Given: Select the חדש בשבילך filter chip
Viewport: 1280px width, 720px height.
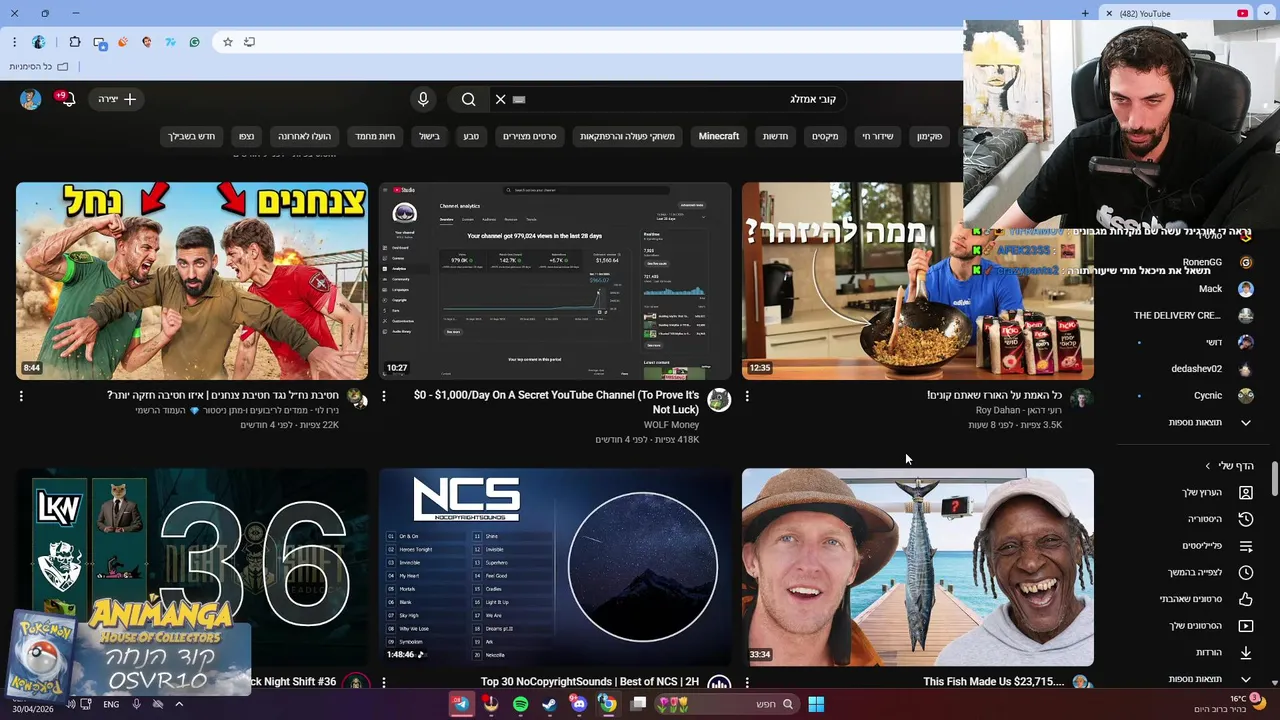Looking at the screenshot, I should 192,136.
